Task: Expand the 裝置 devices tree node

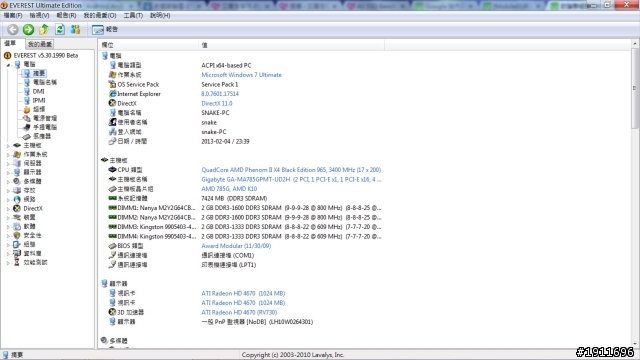Action: 8,217
